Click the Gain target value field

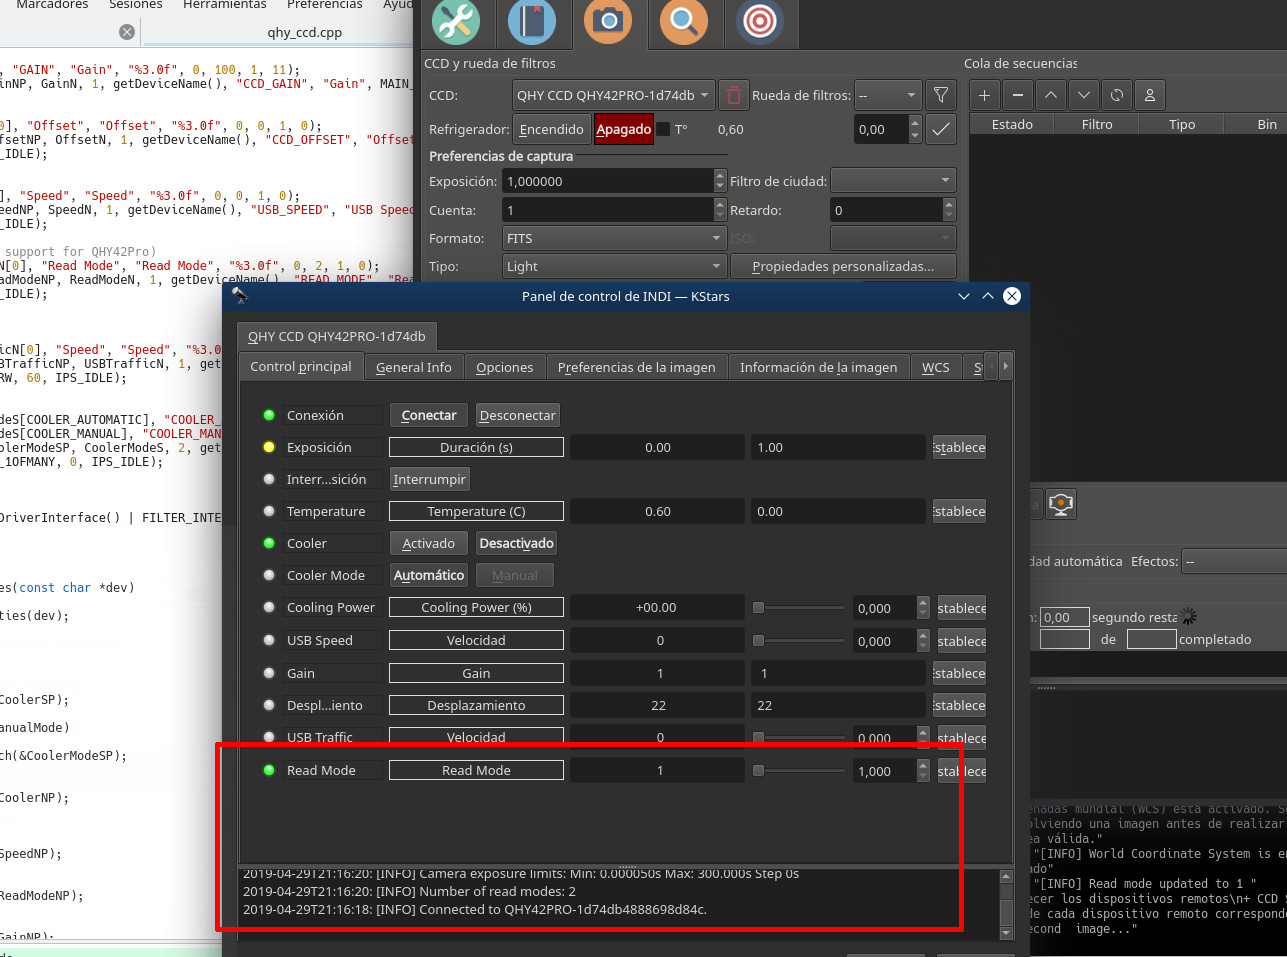[x=838, y=673]
